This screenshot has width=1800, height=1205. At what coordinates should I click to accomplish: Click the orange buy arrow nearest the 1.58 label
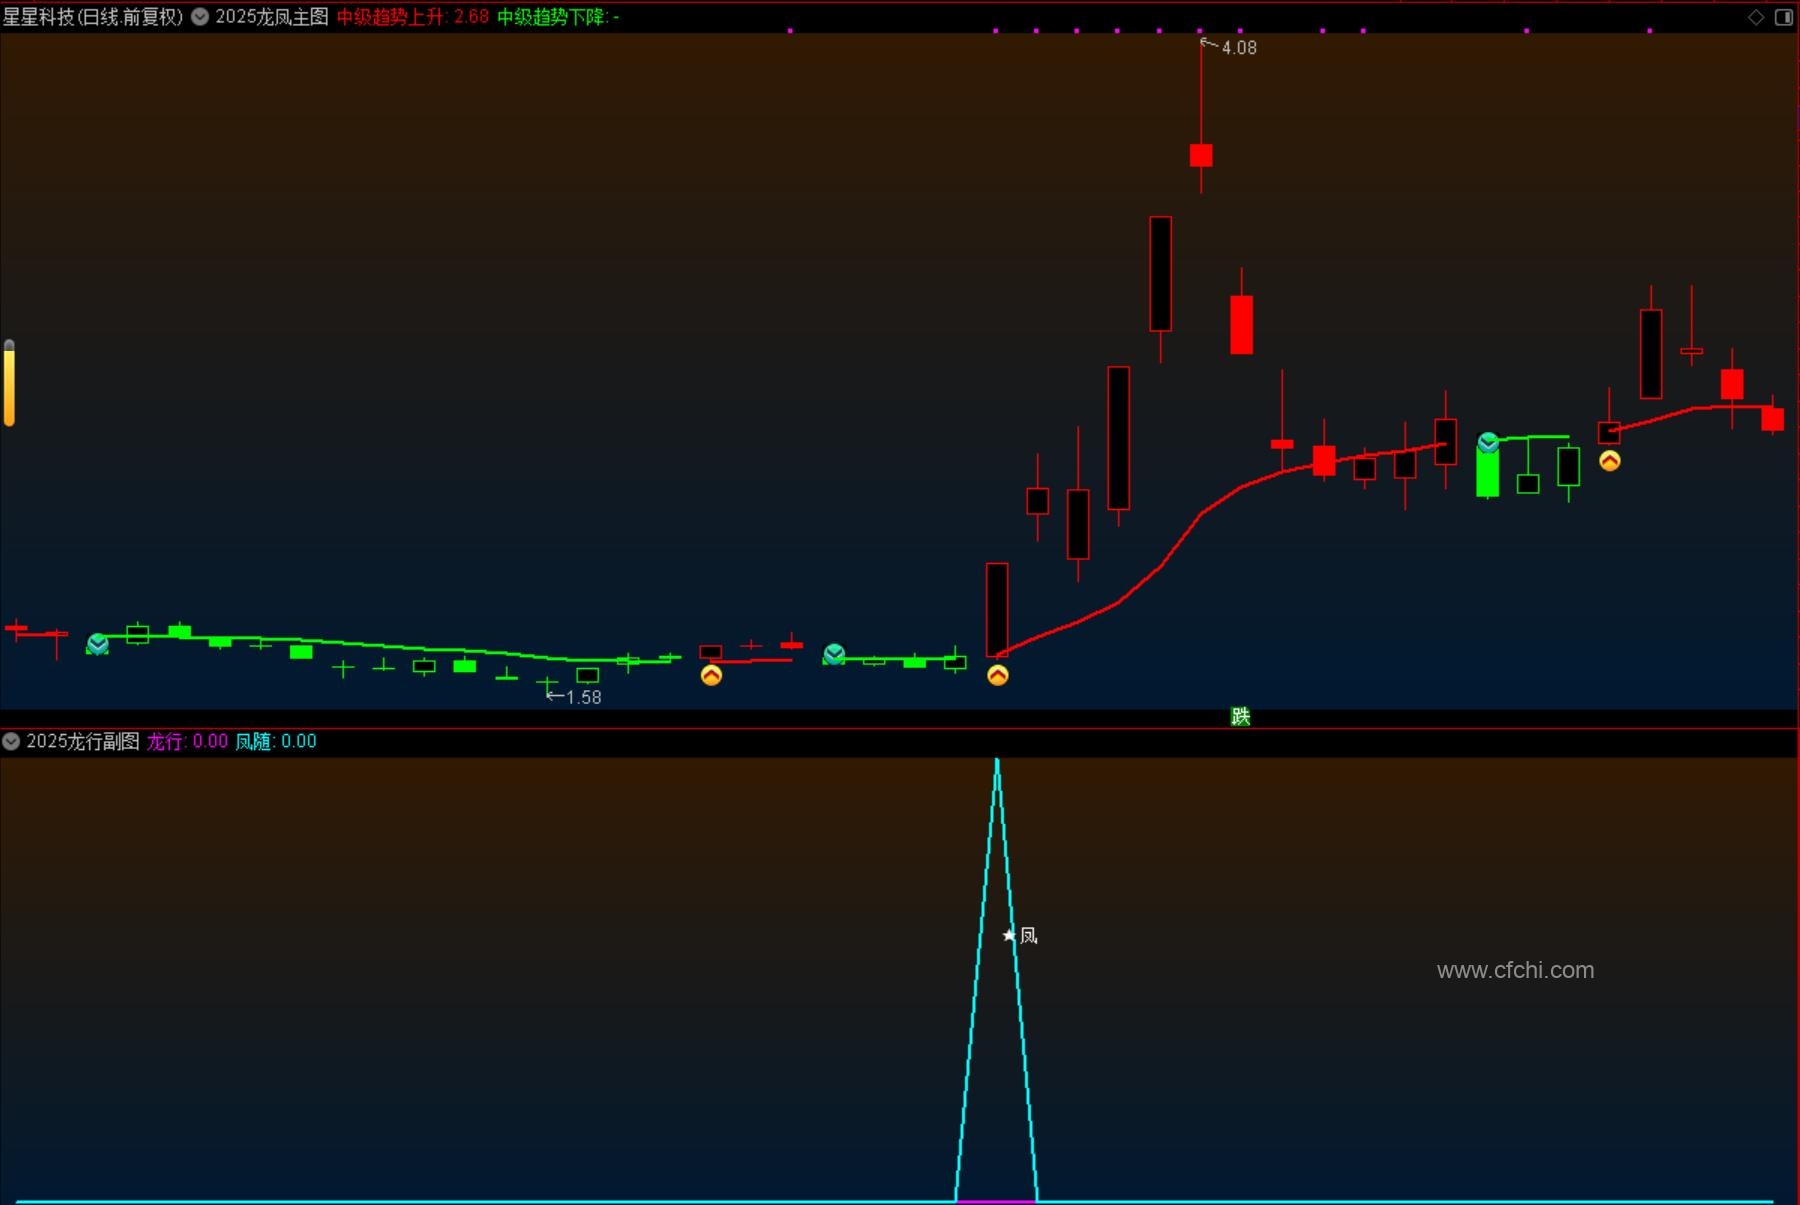[711, 675]
